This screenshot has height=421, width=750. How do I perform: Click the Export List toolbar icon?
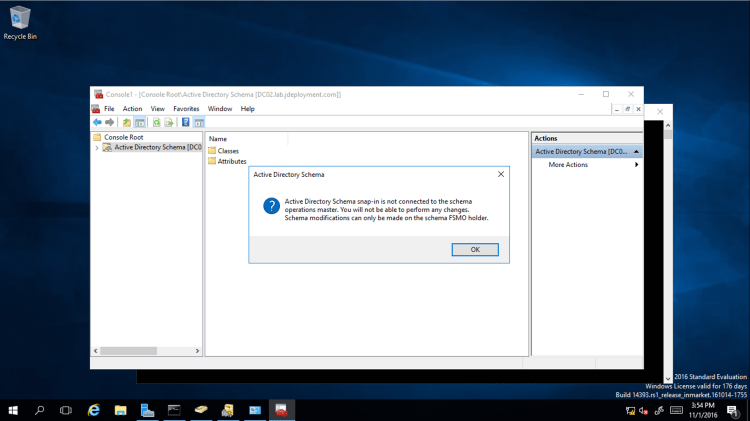[169, 122]
